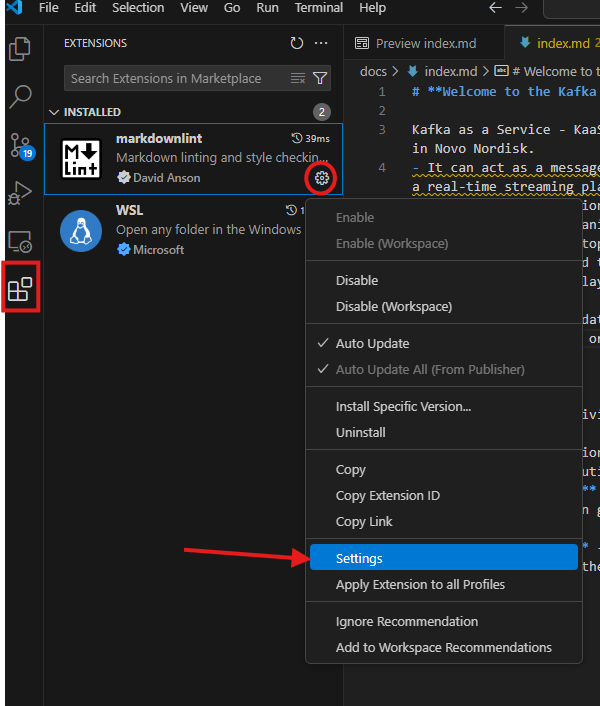Navigate forward with the right arrow
This screenshot has height=706, width=600.
(x=521, y=8)
